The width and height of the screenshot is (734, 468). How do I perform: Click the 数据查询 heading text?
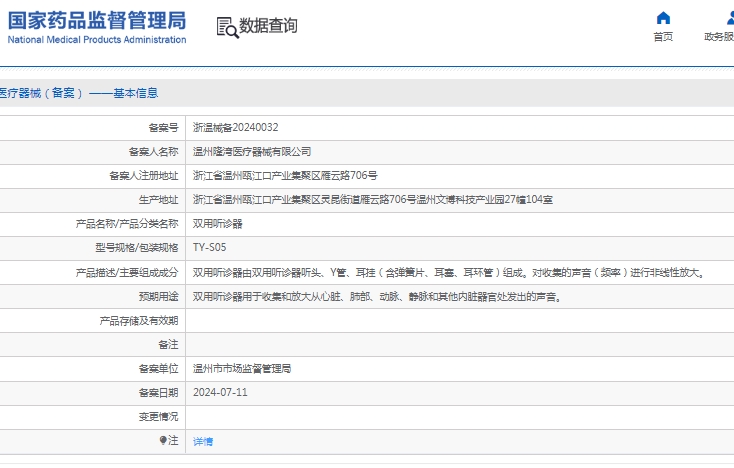(x=268, y=26)
